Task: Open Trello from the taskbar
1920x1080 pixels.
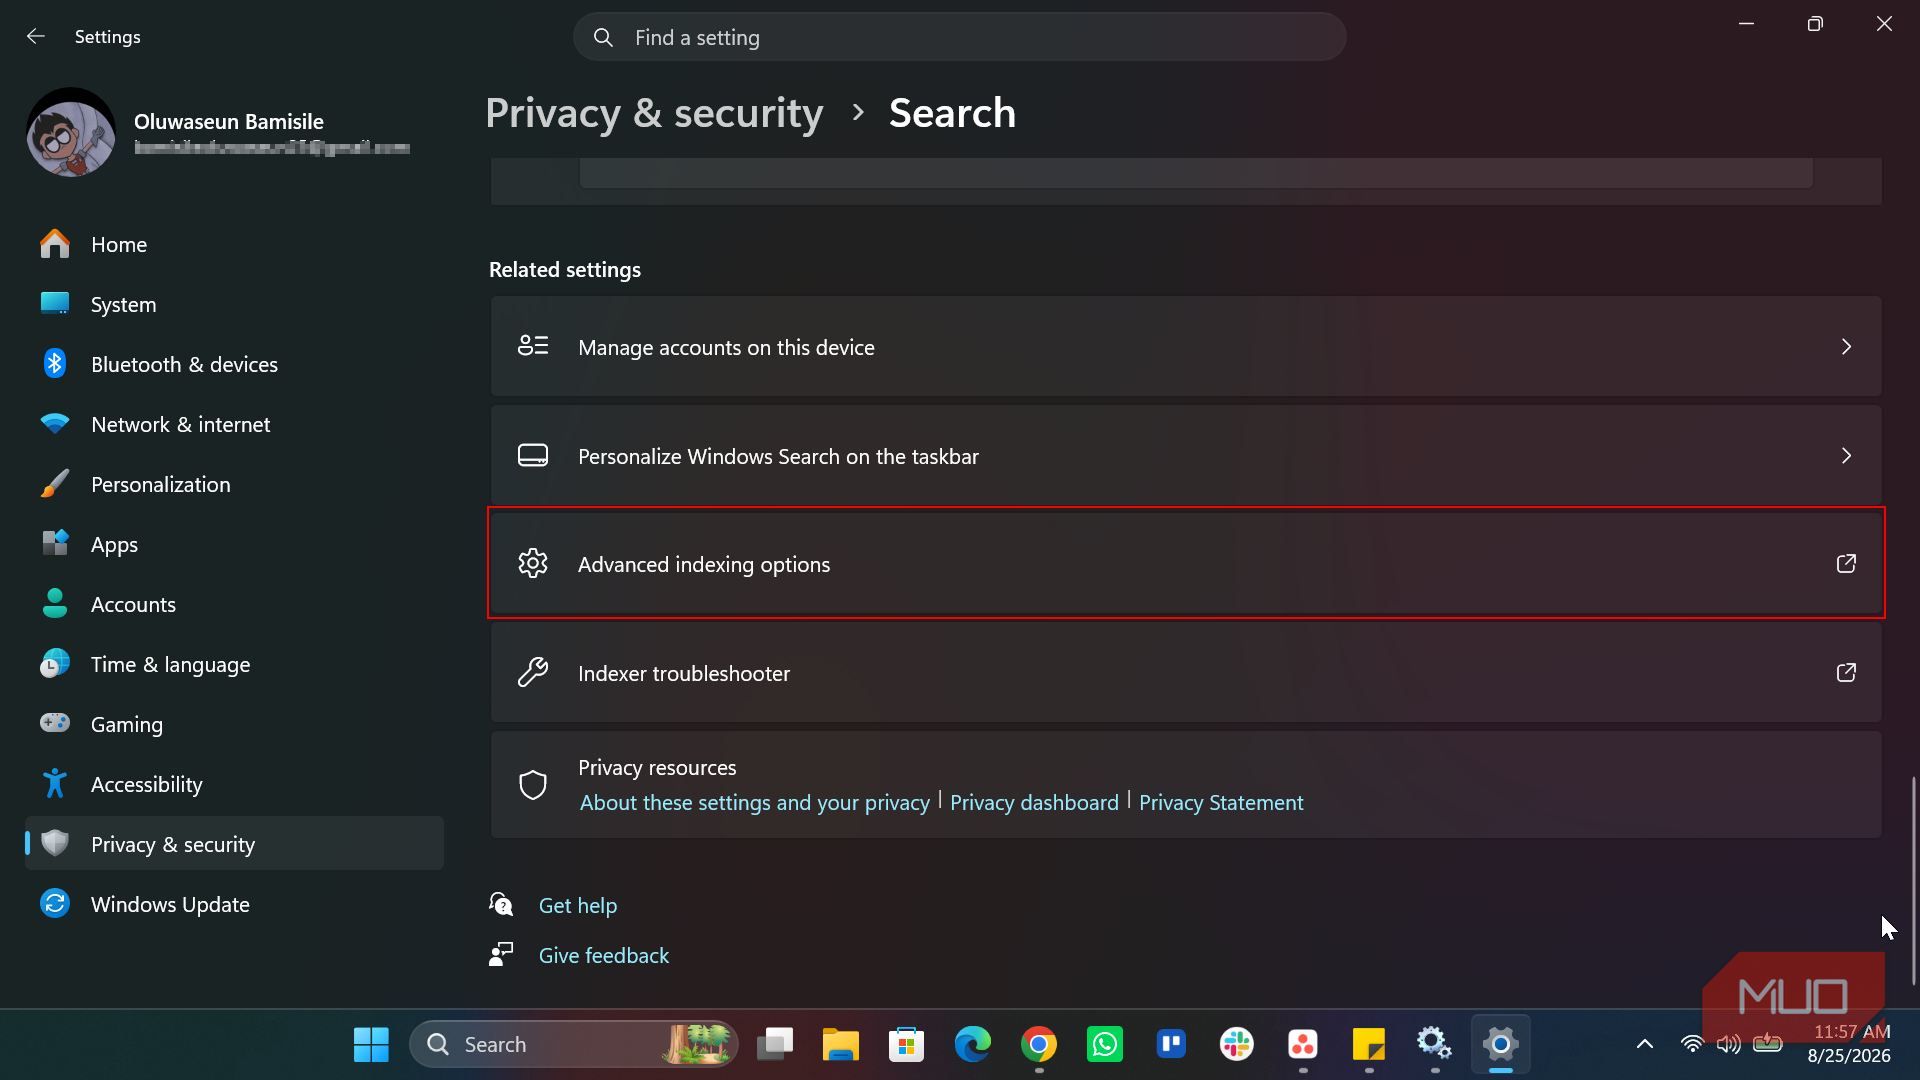Action: (1171, 1045)
